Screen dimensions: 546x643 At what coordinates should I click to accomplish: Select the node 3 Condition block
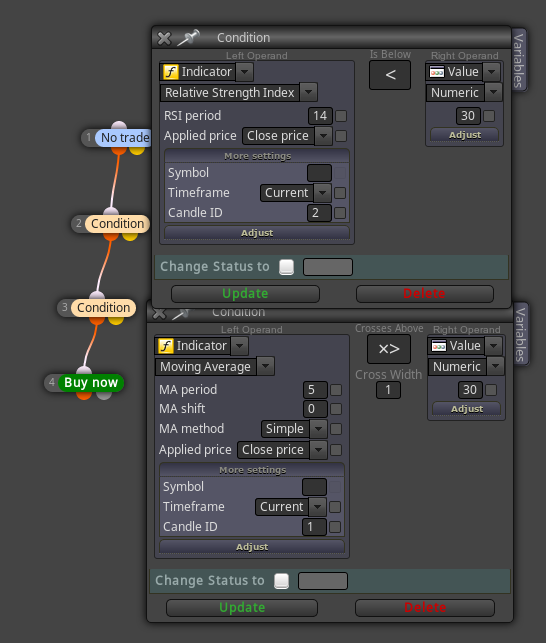[x=103, y=308]
